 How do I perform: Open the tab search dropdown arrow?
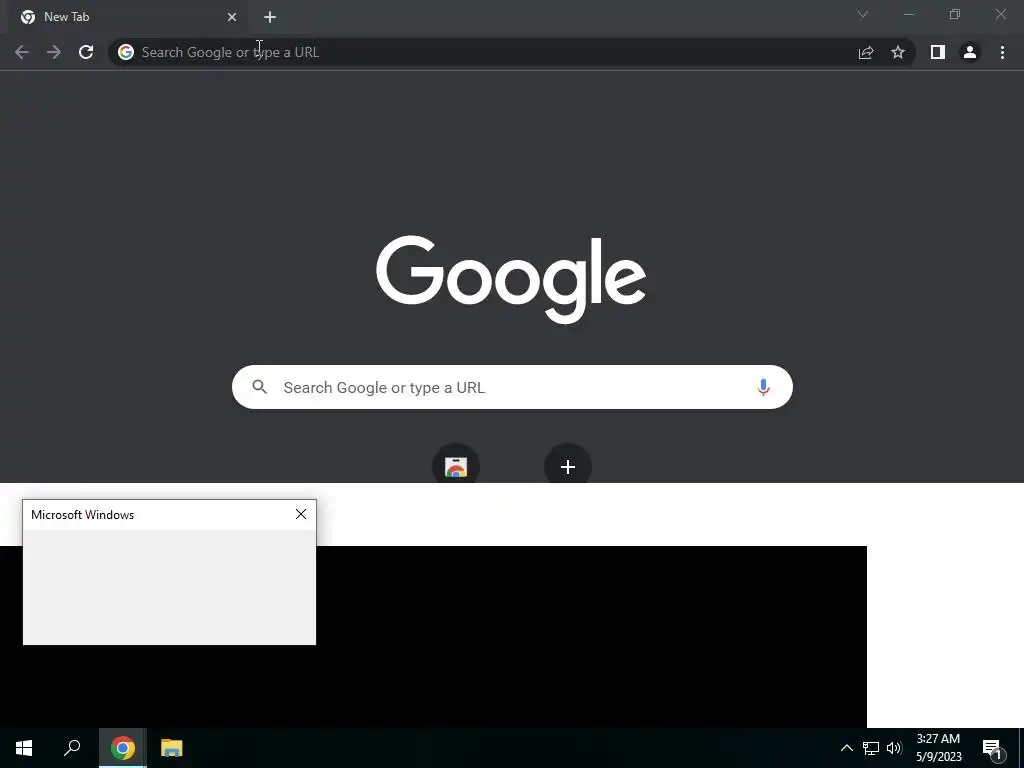point(863,14)
